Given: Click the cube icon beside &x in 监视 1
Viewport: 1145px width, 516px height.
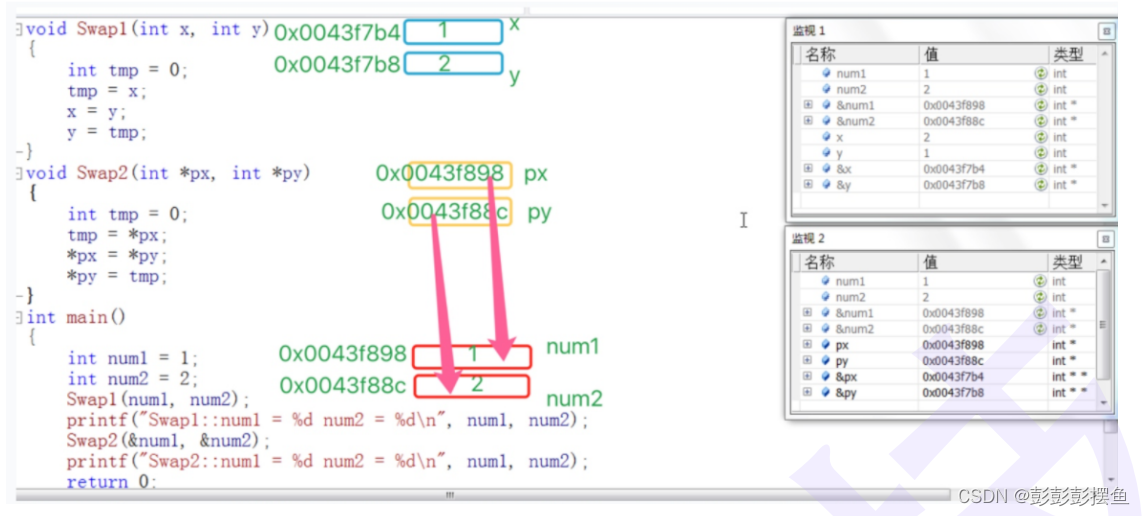Looking at the screenshot, I should (x=827, y=169).
